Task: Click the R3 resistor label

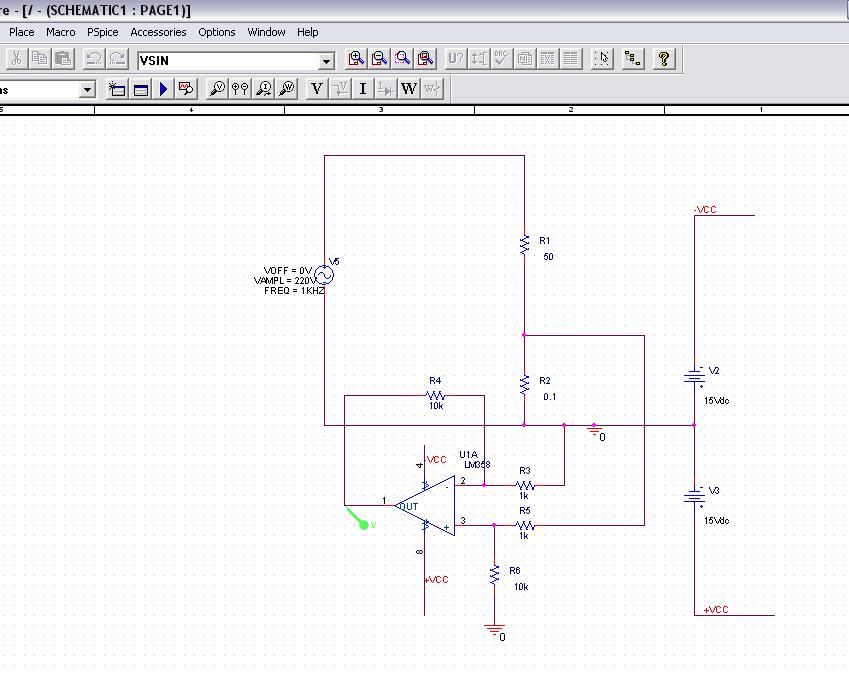Action: [525, 471]
